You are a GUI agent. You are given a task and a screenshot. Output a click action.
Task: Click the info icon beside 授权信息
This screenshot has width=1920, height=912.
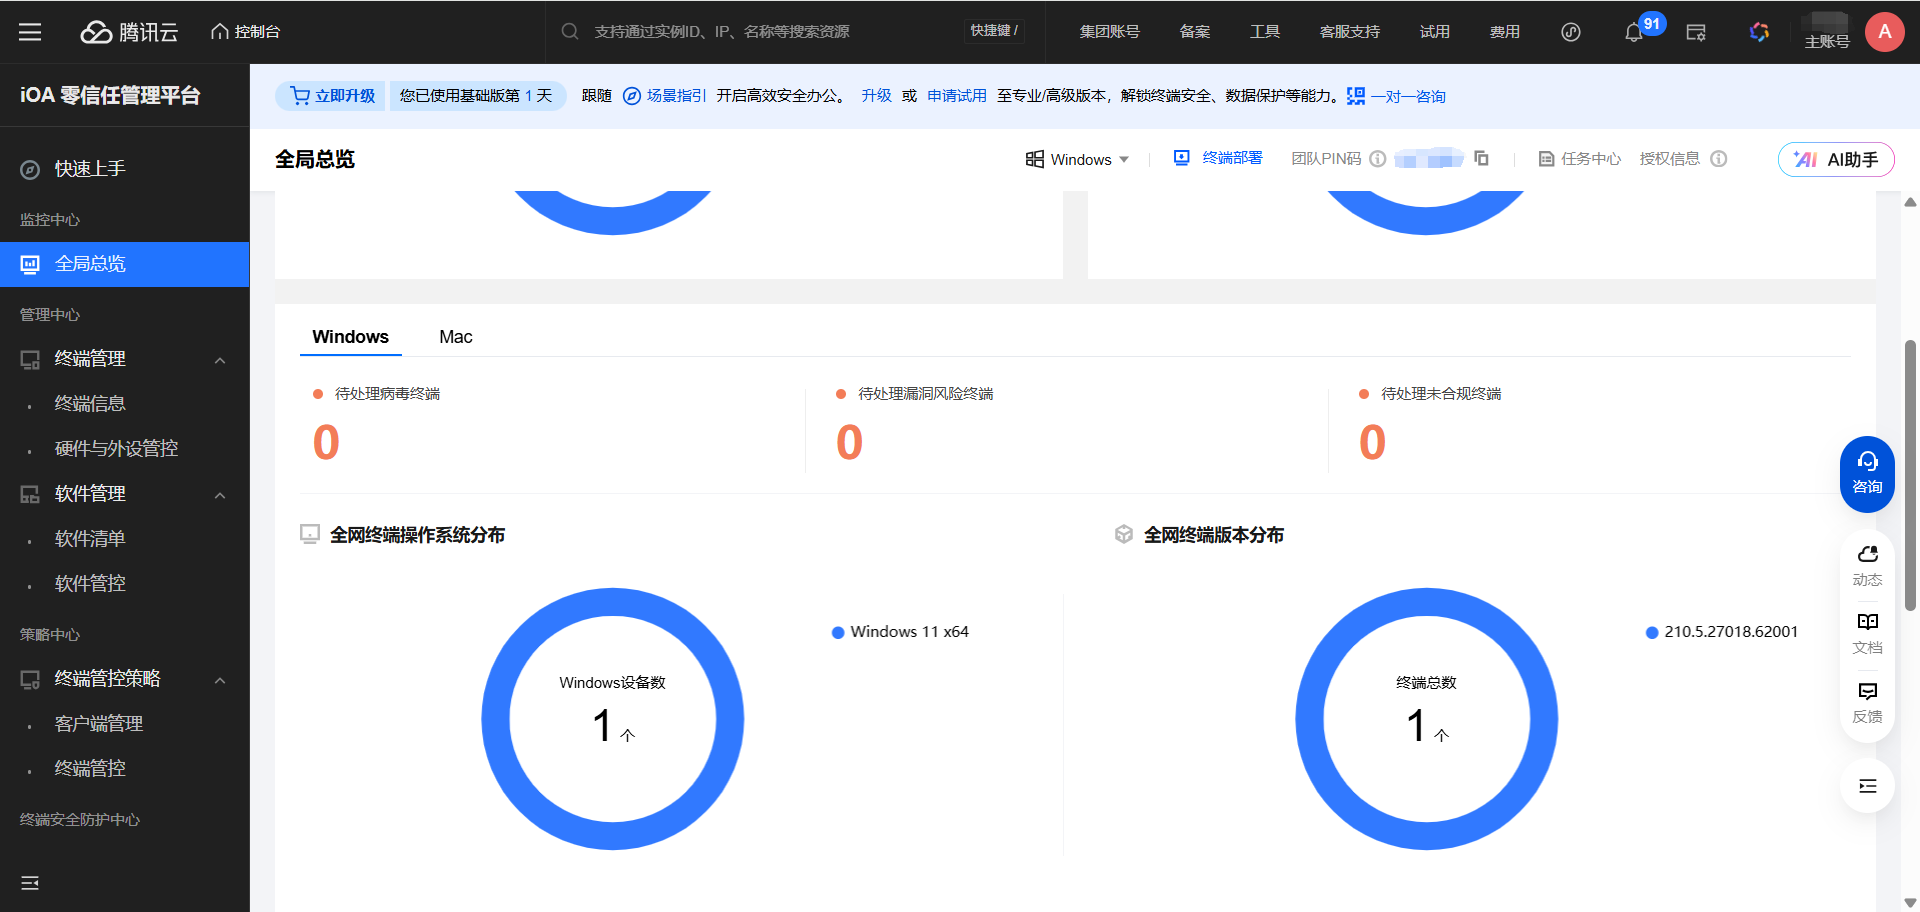tap(1719, 159)
